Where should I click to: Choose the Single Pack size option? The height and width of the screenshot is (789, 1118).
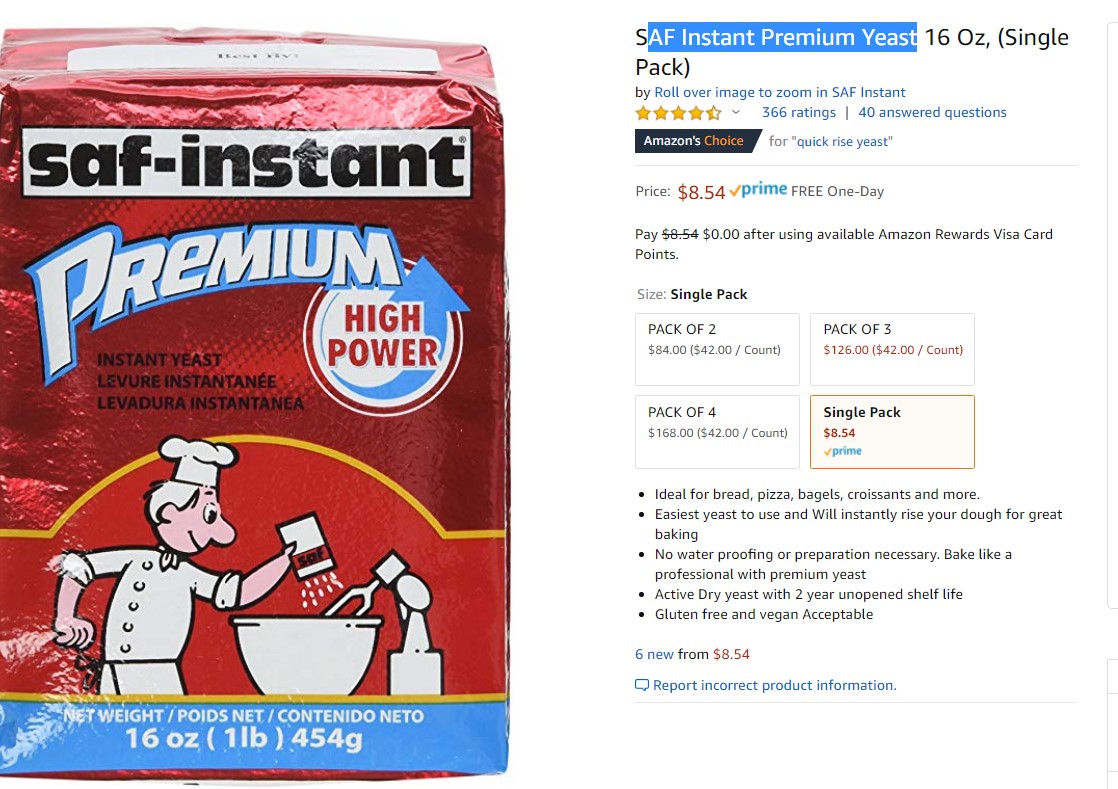pos(892,432)
